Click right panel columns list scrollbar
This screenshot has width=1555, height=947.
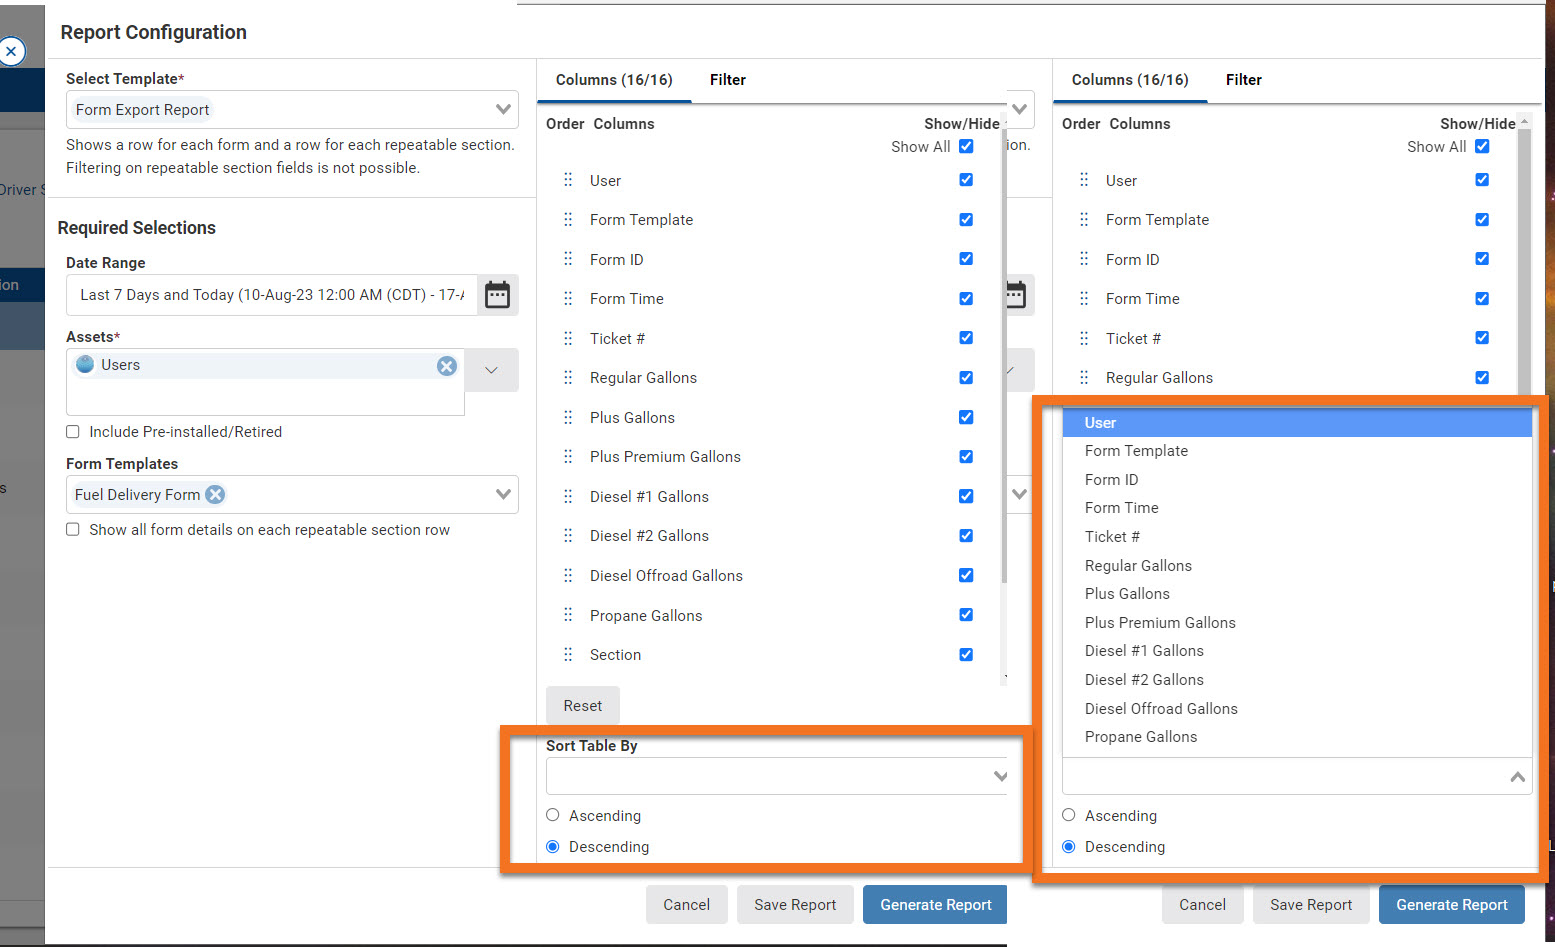[1524, 260]
